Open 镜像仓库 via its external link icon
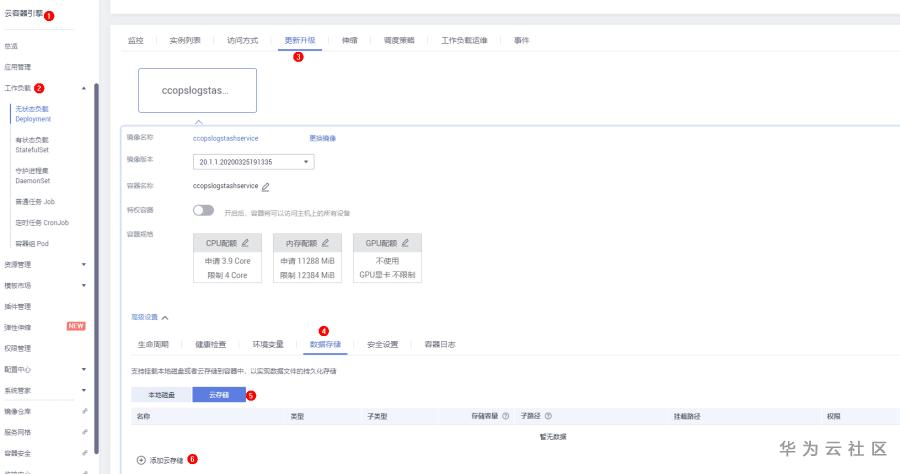The height and width of the screenshot is (474, 900). pos(84,411)
